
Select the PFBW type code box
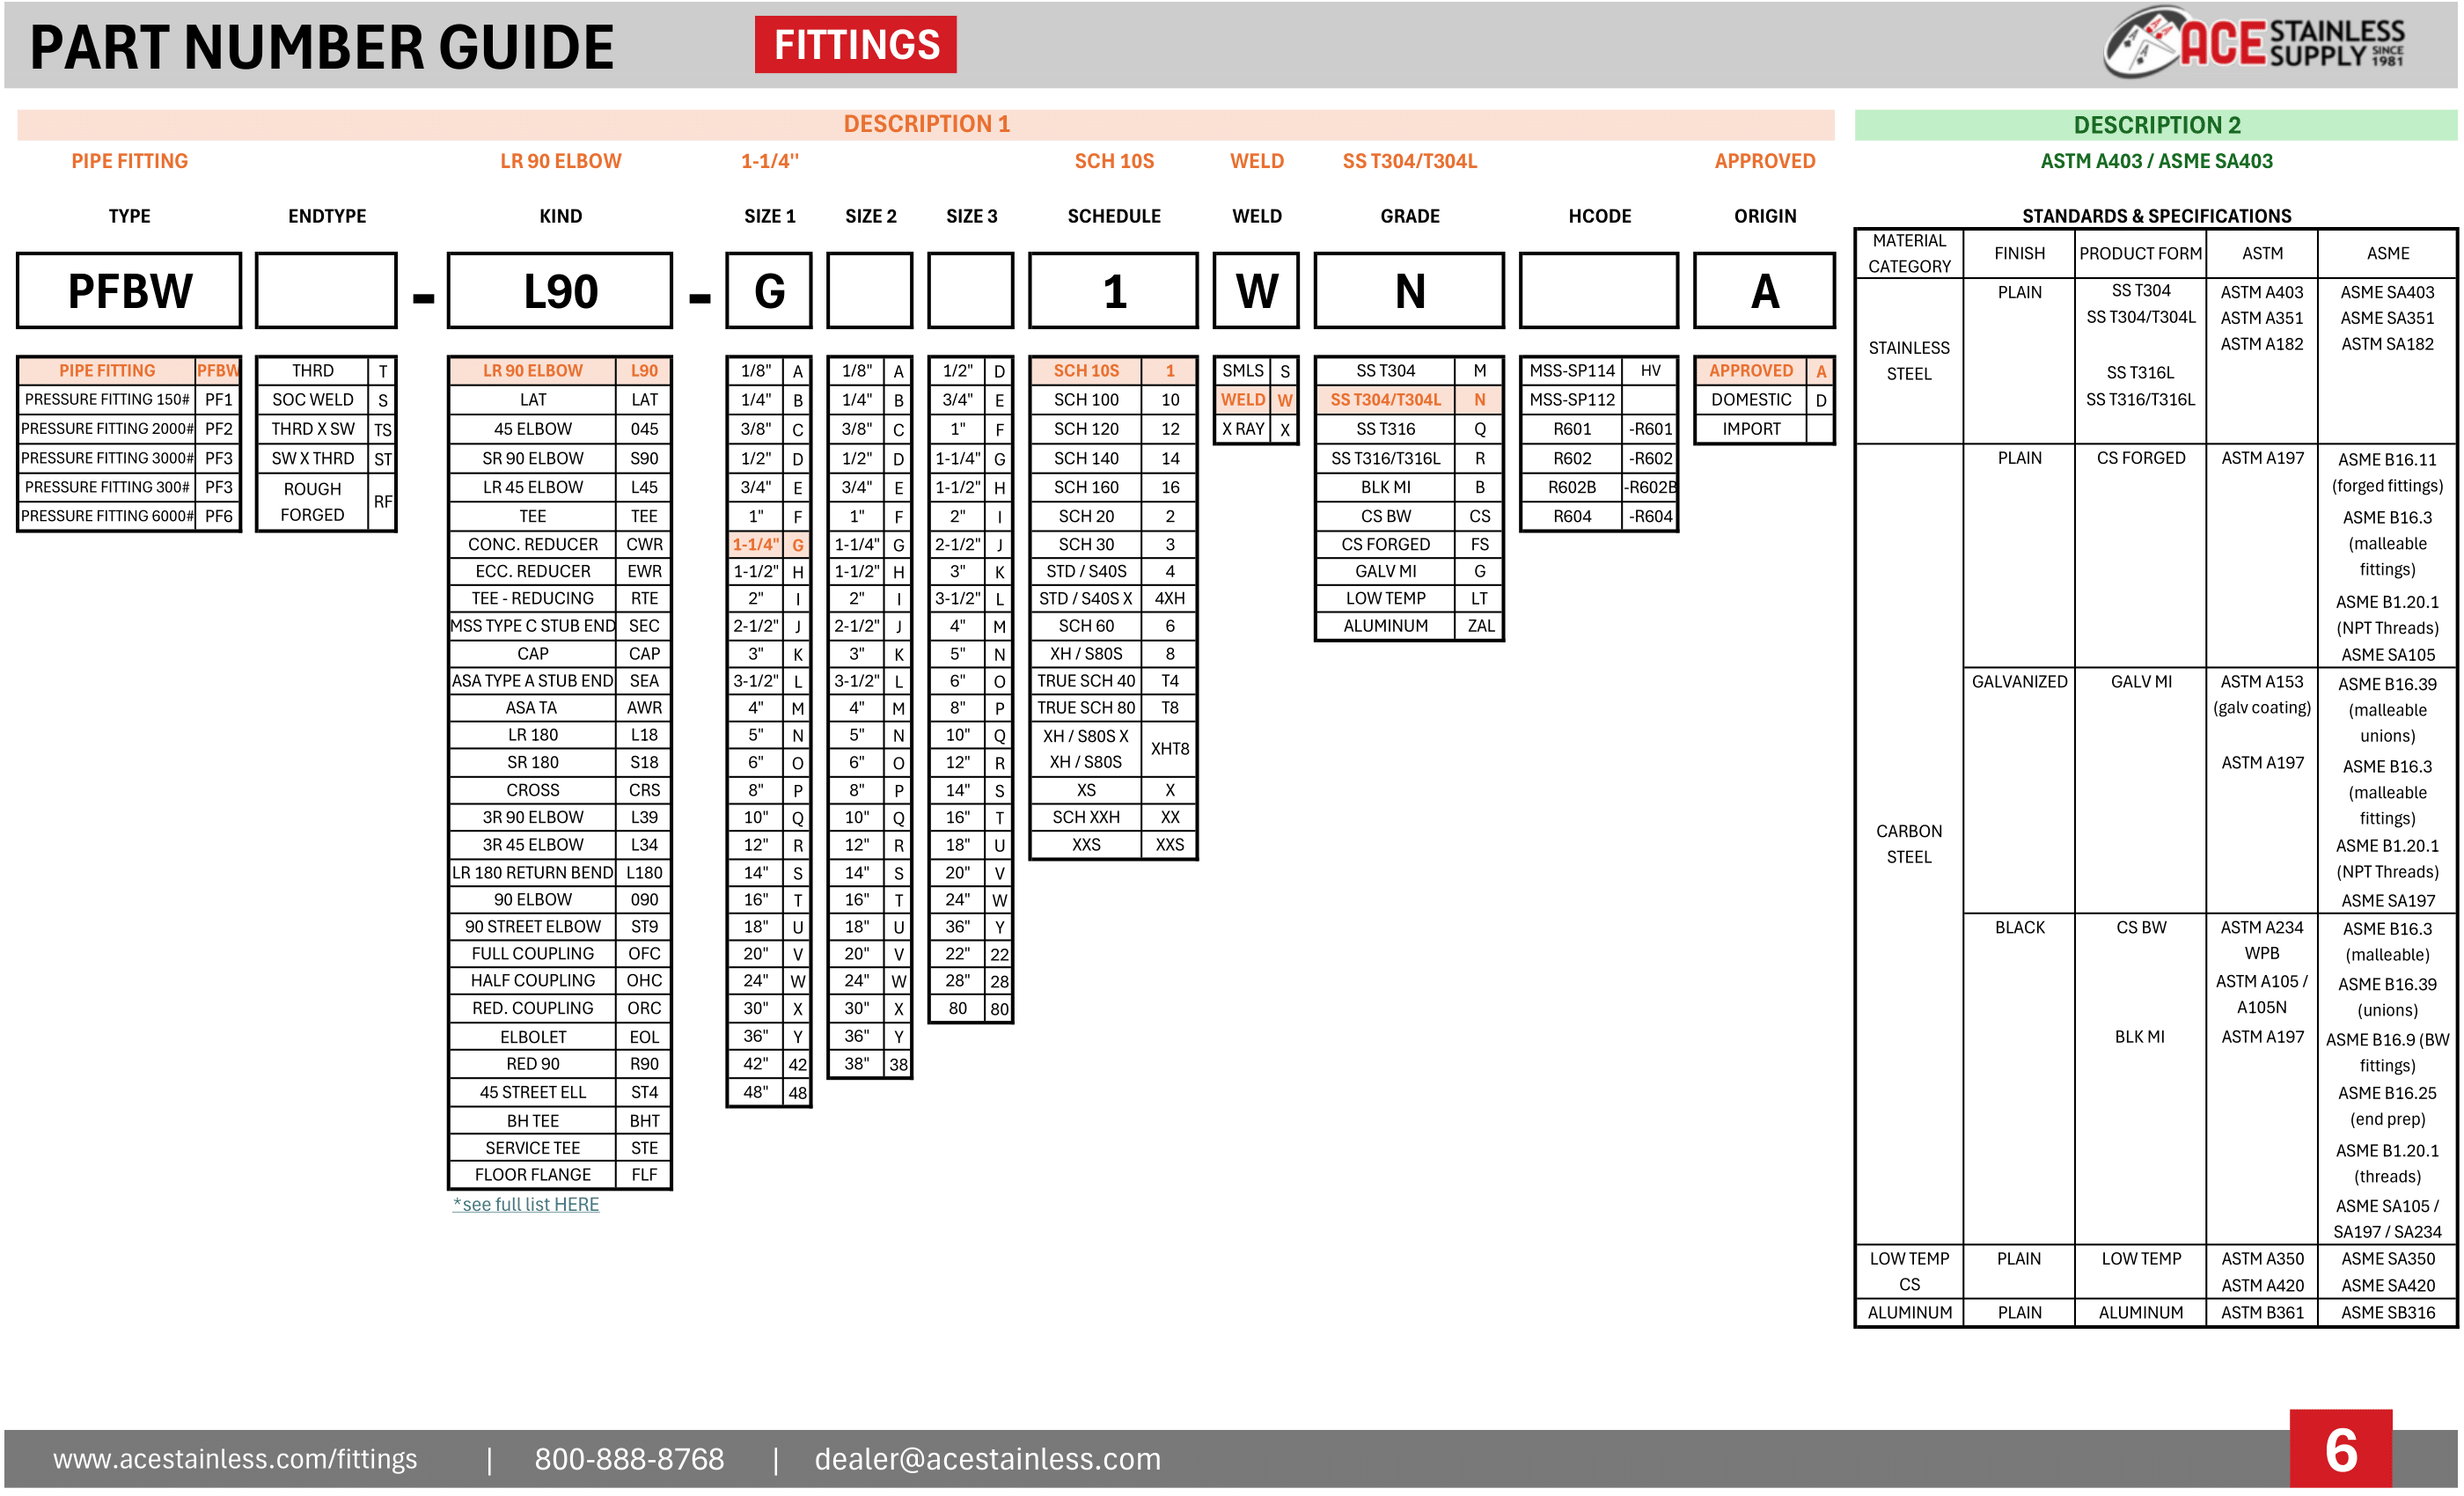click(x=128, y=292)
